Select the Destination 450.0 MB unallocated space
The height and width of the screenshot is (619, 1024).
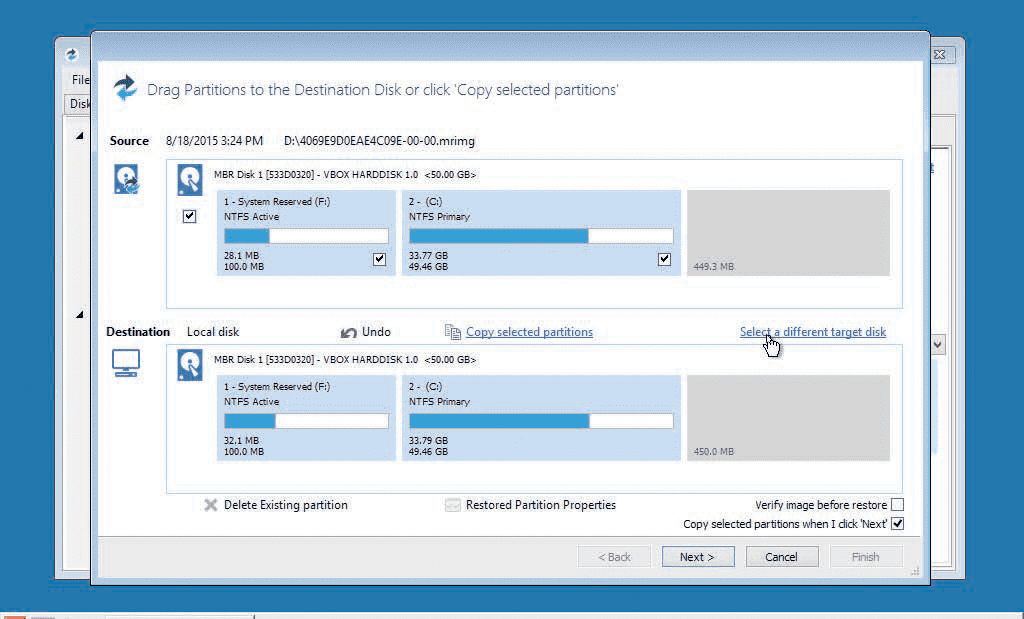click(788, 418)
